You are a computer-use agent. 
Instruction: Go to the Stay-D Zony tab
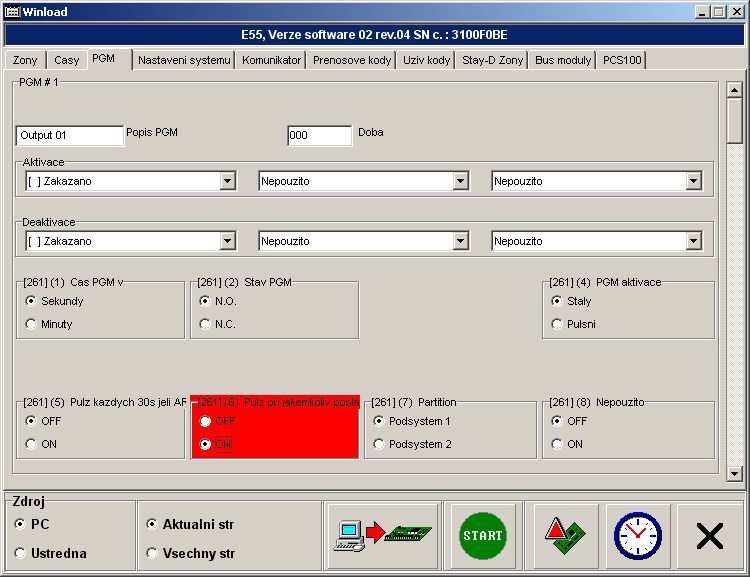492,60
